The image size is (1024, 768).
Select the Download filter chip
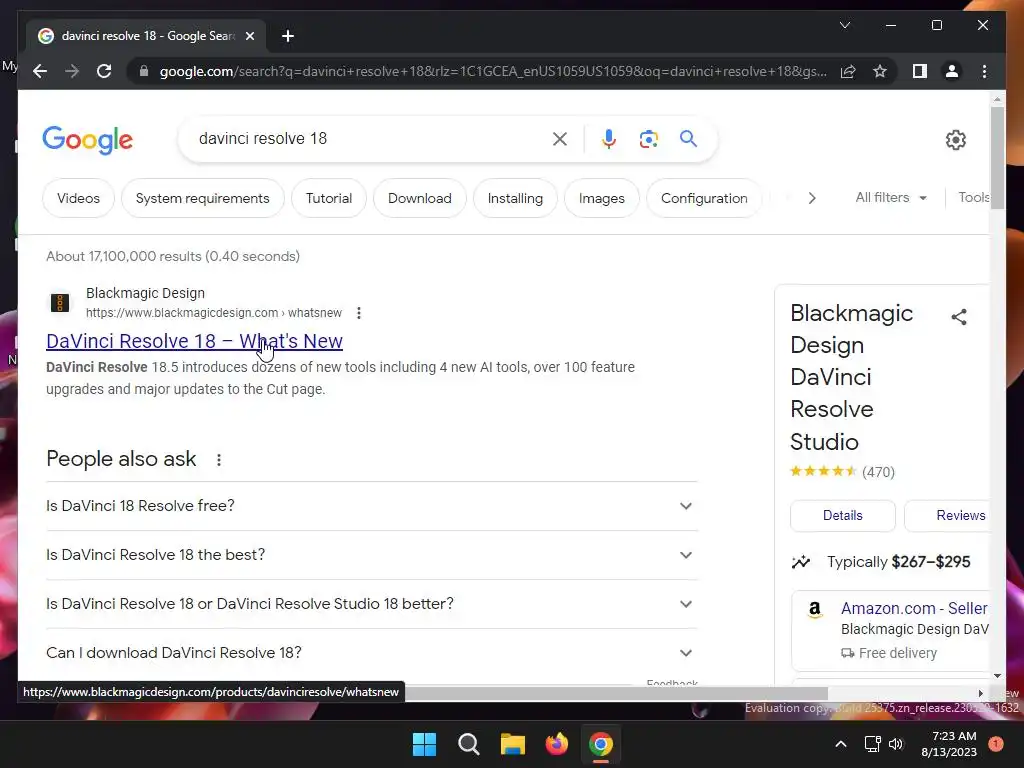tap(420, 198)
